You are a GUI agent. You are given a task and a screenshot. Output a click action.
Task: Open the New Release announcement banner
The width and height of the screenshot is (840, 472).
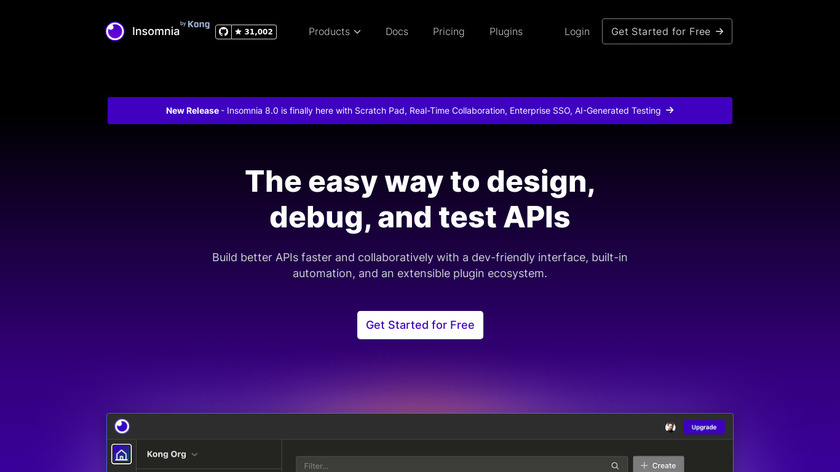(x=419, y=110)
